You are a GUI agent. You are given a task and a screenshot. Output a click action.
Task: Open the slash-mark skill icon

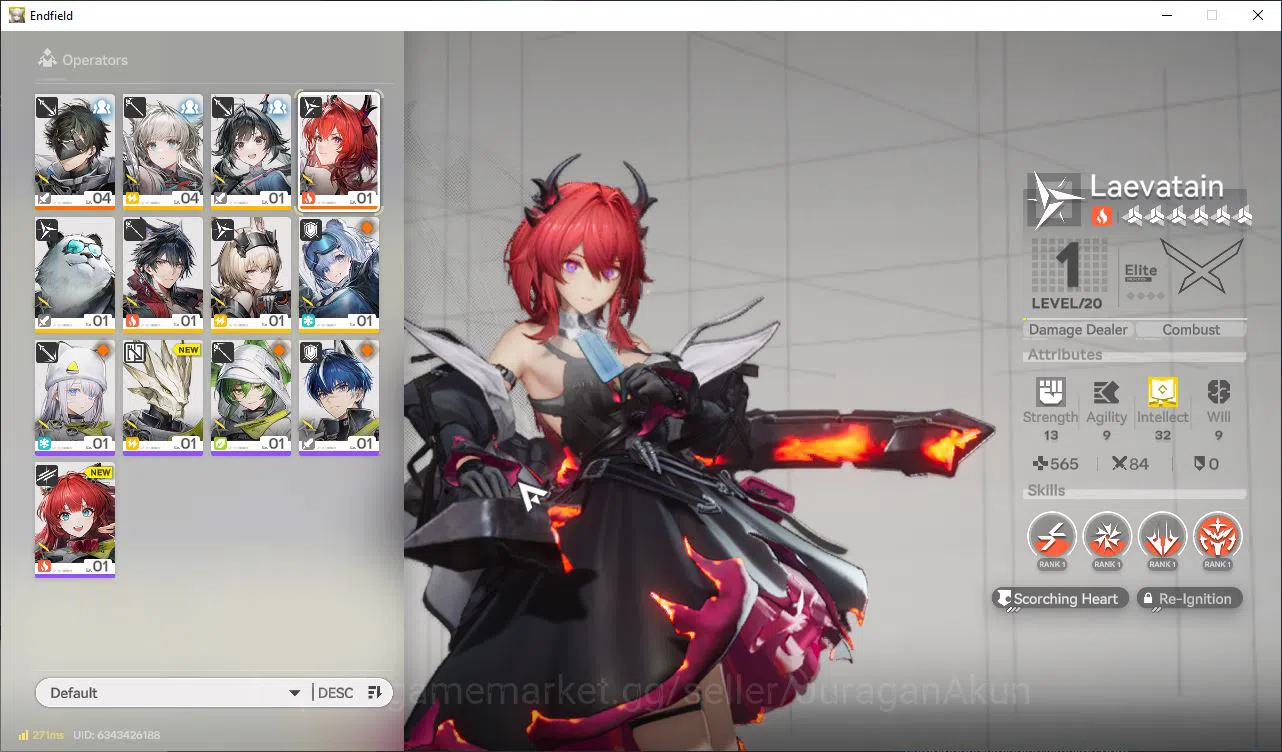pyautogui.click(x=1052, y=537)
